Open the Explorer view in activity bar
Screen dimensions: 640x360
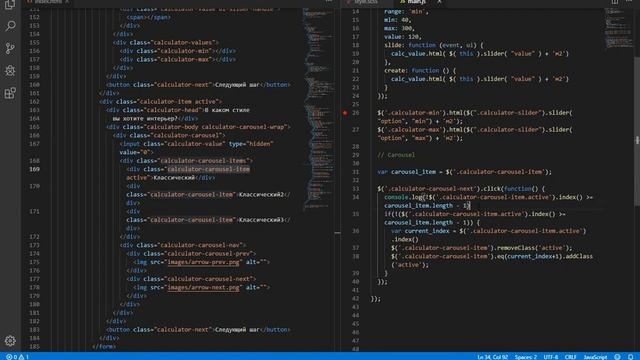[x=10, y=4]
